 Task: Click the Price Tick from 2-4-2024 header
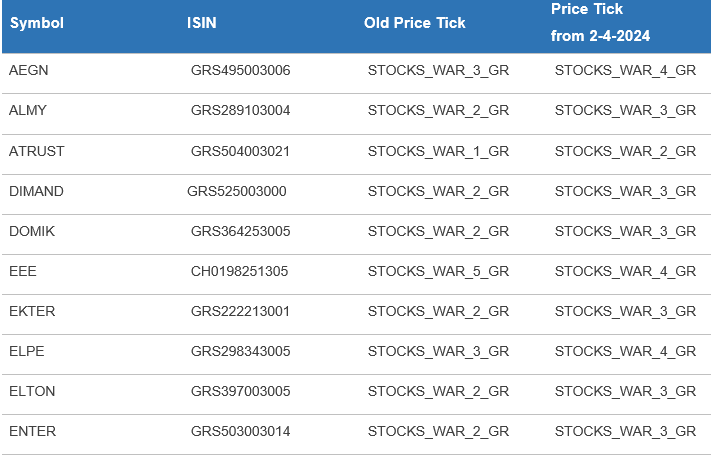tap(600, 22)
